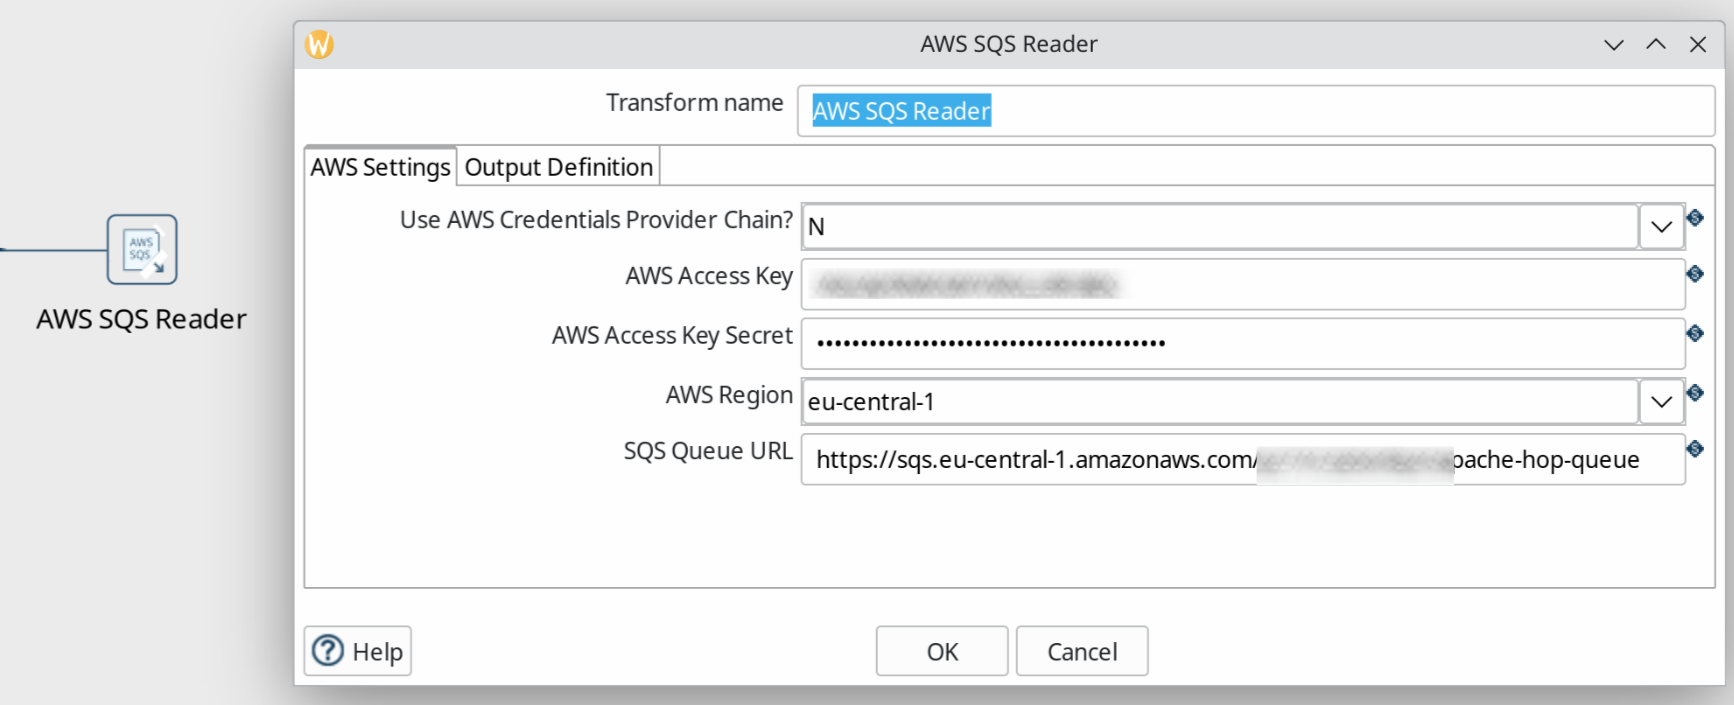Select the AWS Settings tab

coord(380,167)
